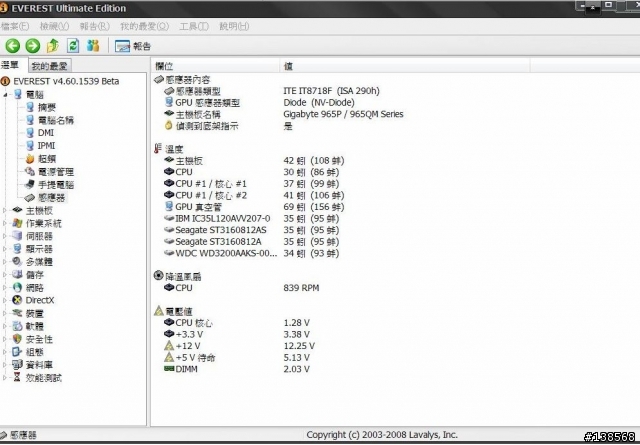Open the 報告(R) menu
This screenshot has width=640, height=445.
[x=94, y=26]
